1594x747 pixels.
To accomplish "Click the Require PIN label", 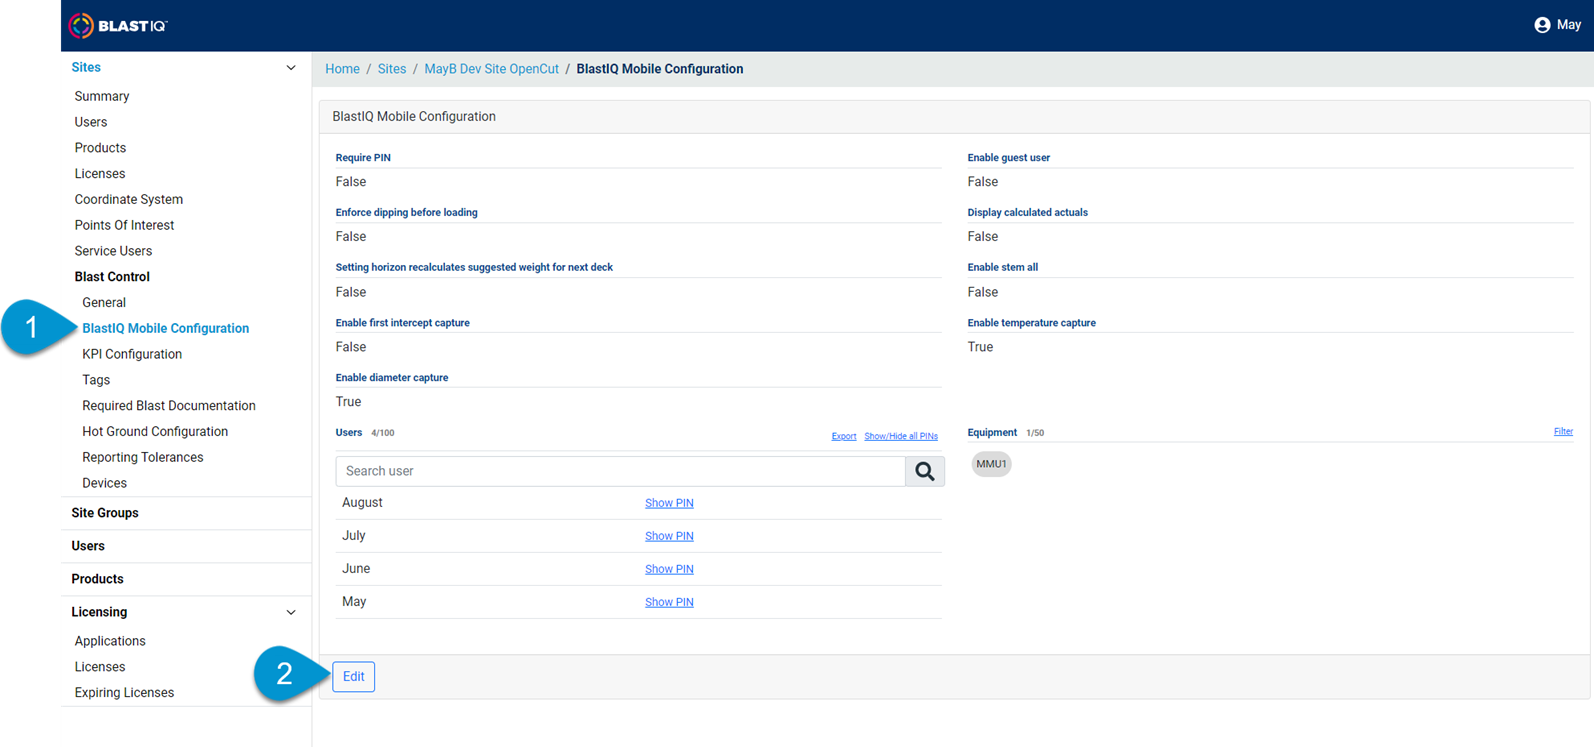I will (x=363, y=158).
